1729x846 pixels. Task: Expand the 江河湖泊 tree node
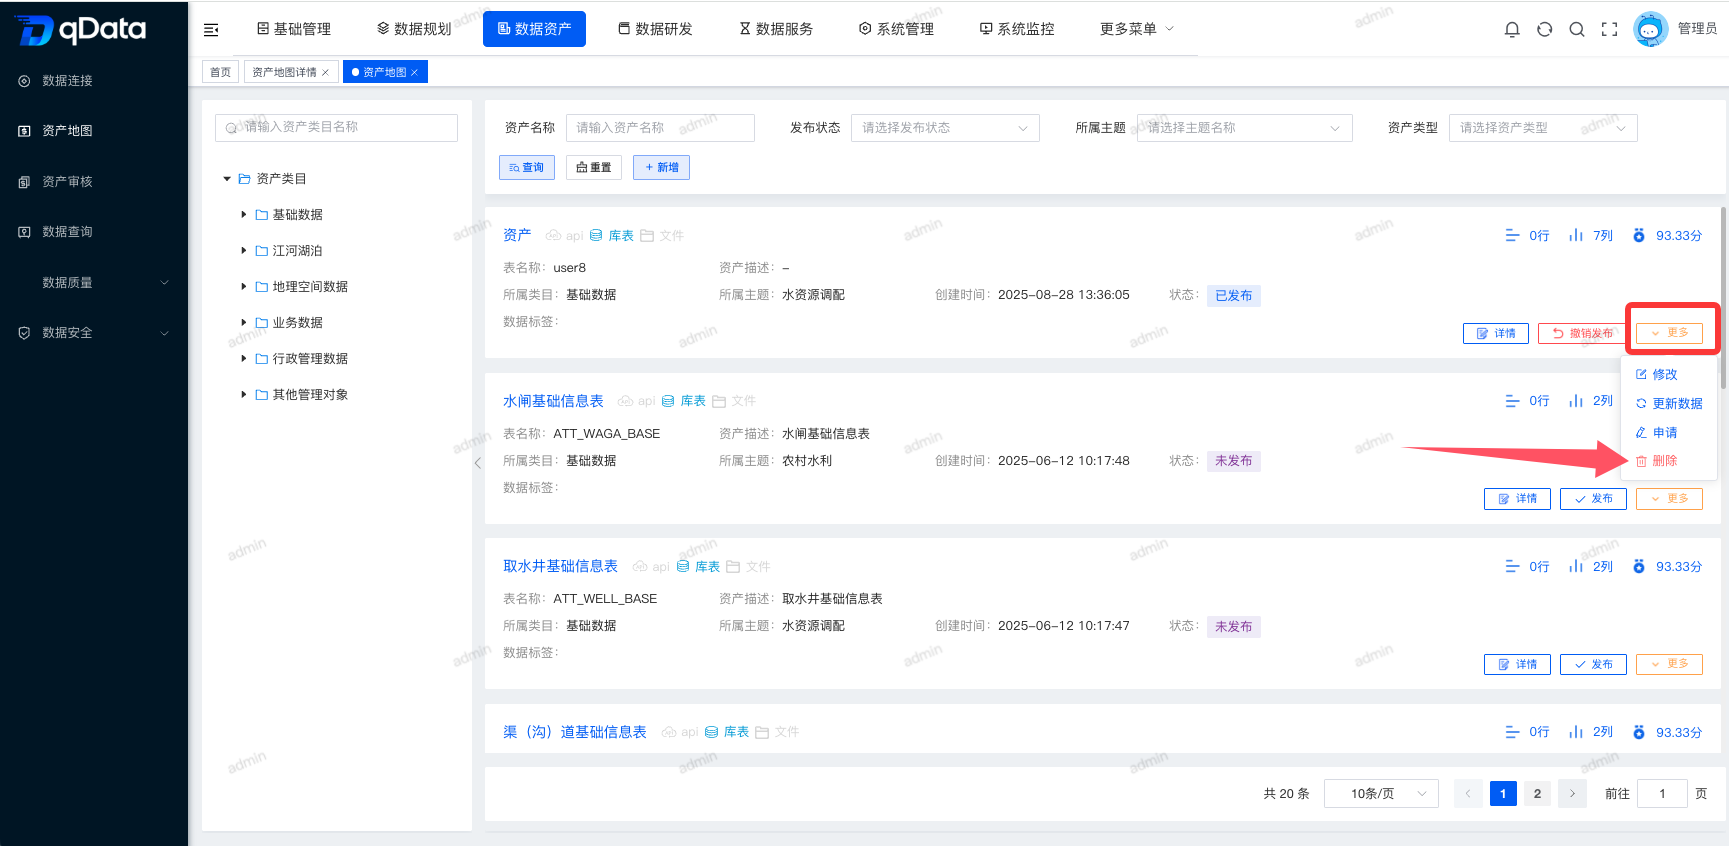click(243, 251)
